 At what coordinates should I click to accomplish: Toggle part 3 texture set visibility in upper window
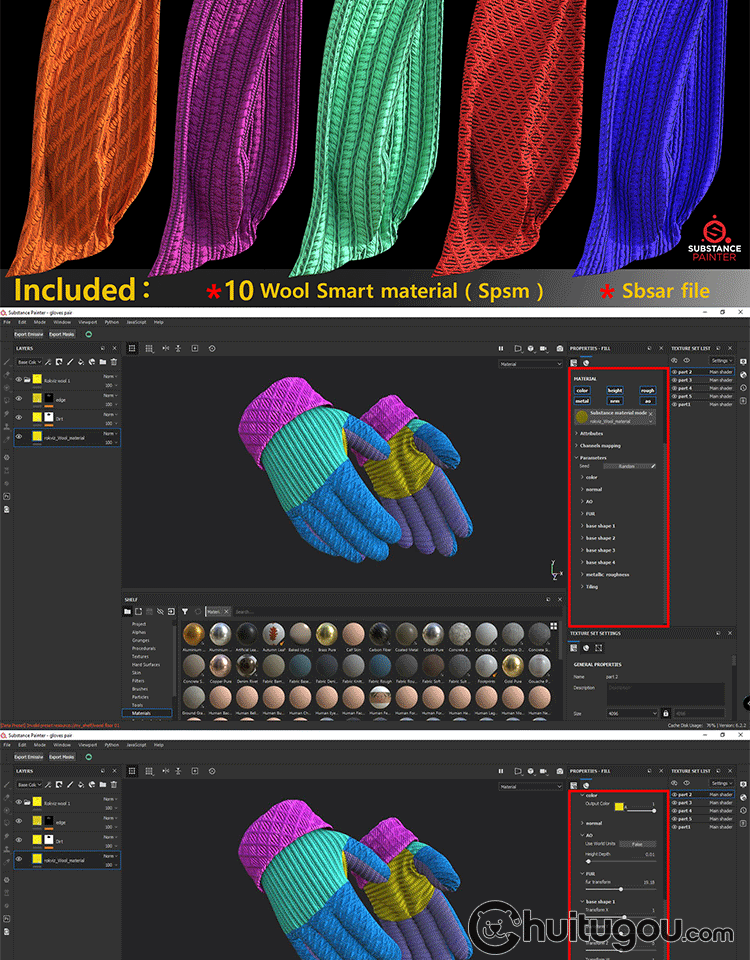pos(675,380)
